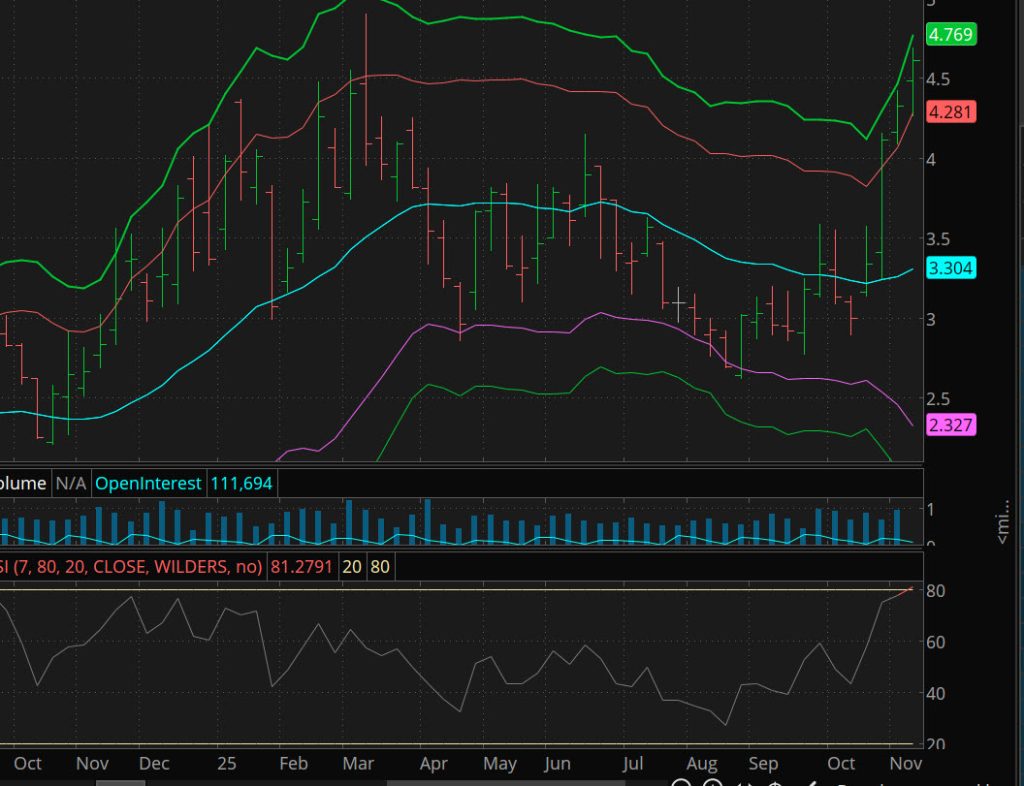Open the RSI study title settings
This screenshot has width=1024, height=786.
(x=130, y=567)
